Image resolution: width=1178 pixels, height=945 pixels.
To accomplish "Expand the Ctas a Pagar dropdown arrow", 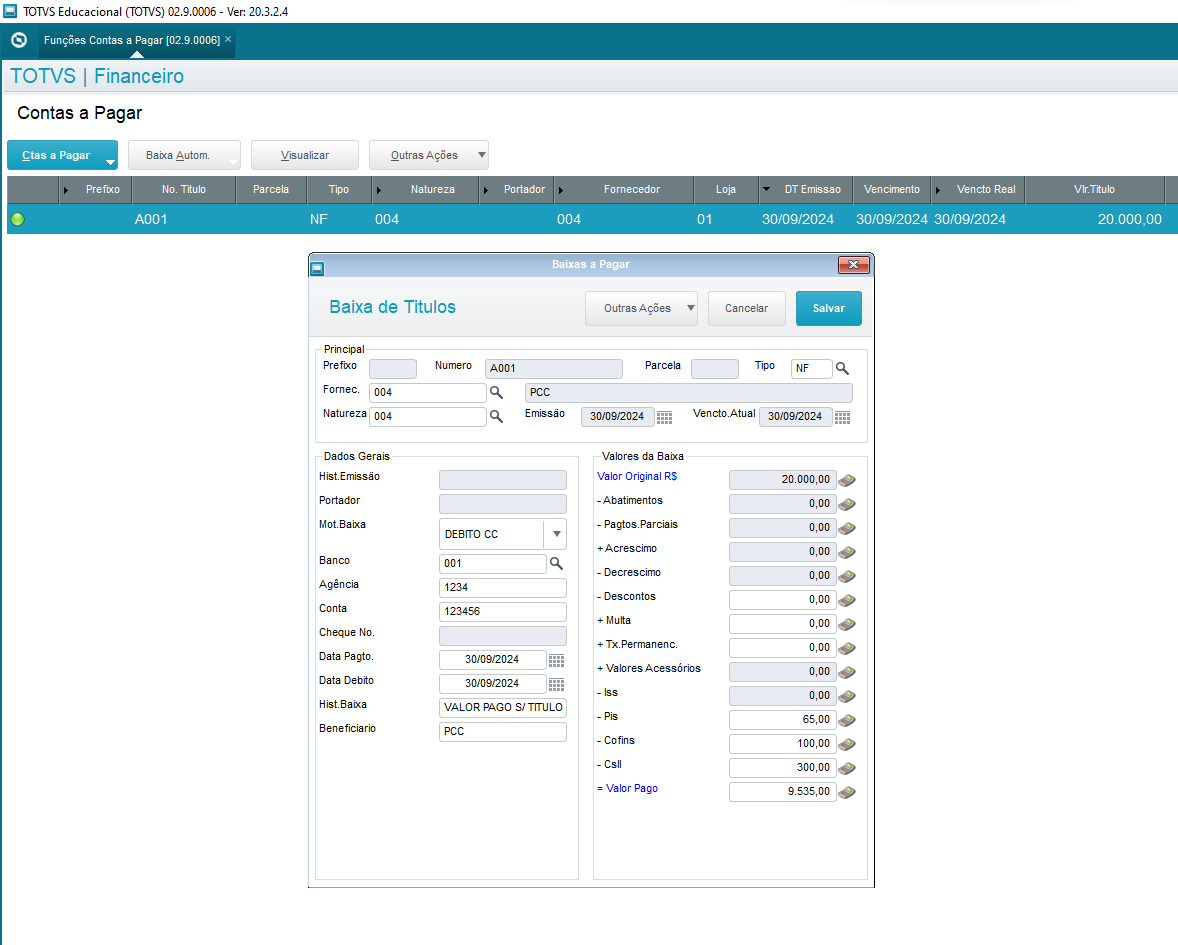I will coord(110,162).
